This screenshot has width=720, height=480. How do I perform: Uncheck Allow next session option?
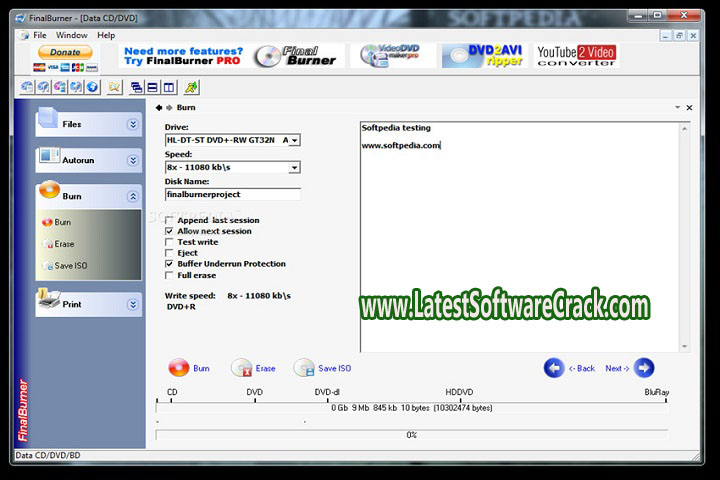(x=169, y=231)
